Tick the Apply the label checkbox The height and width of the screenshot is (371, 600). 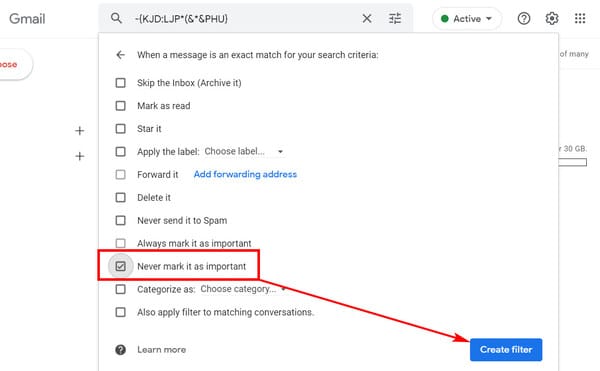[121, 151]
